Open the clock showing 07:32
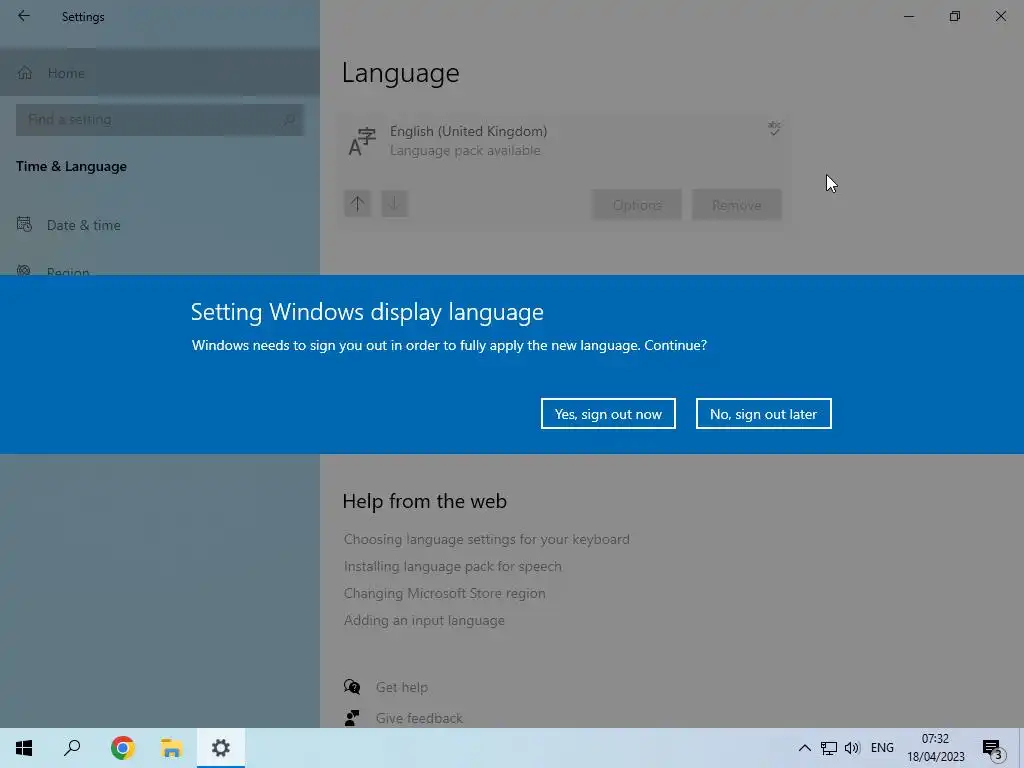The image size is (1024, 768). (935, 748)
